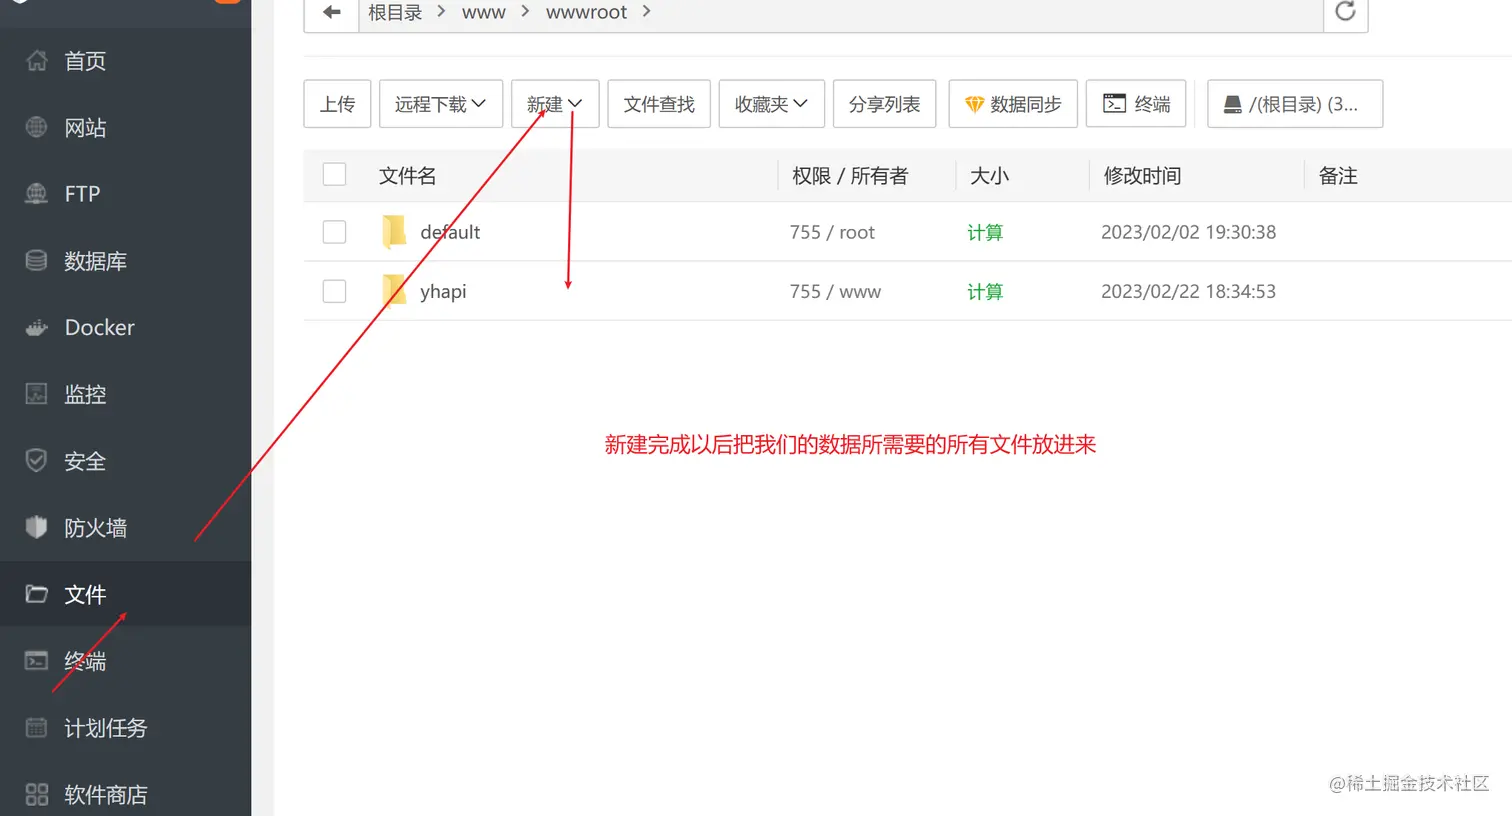Click the yhapi folder icon
The height and width of the screenshot is (816, 1512).
pyautogui.click(x=394, y=291)
